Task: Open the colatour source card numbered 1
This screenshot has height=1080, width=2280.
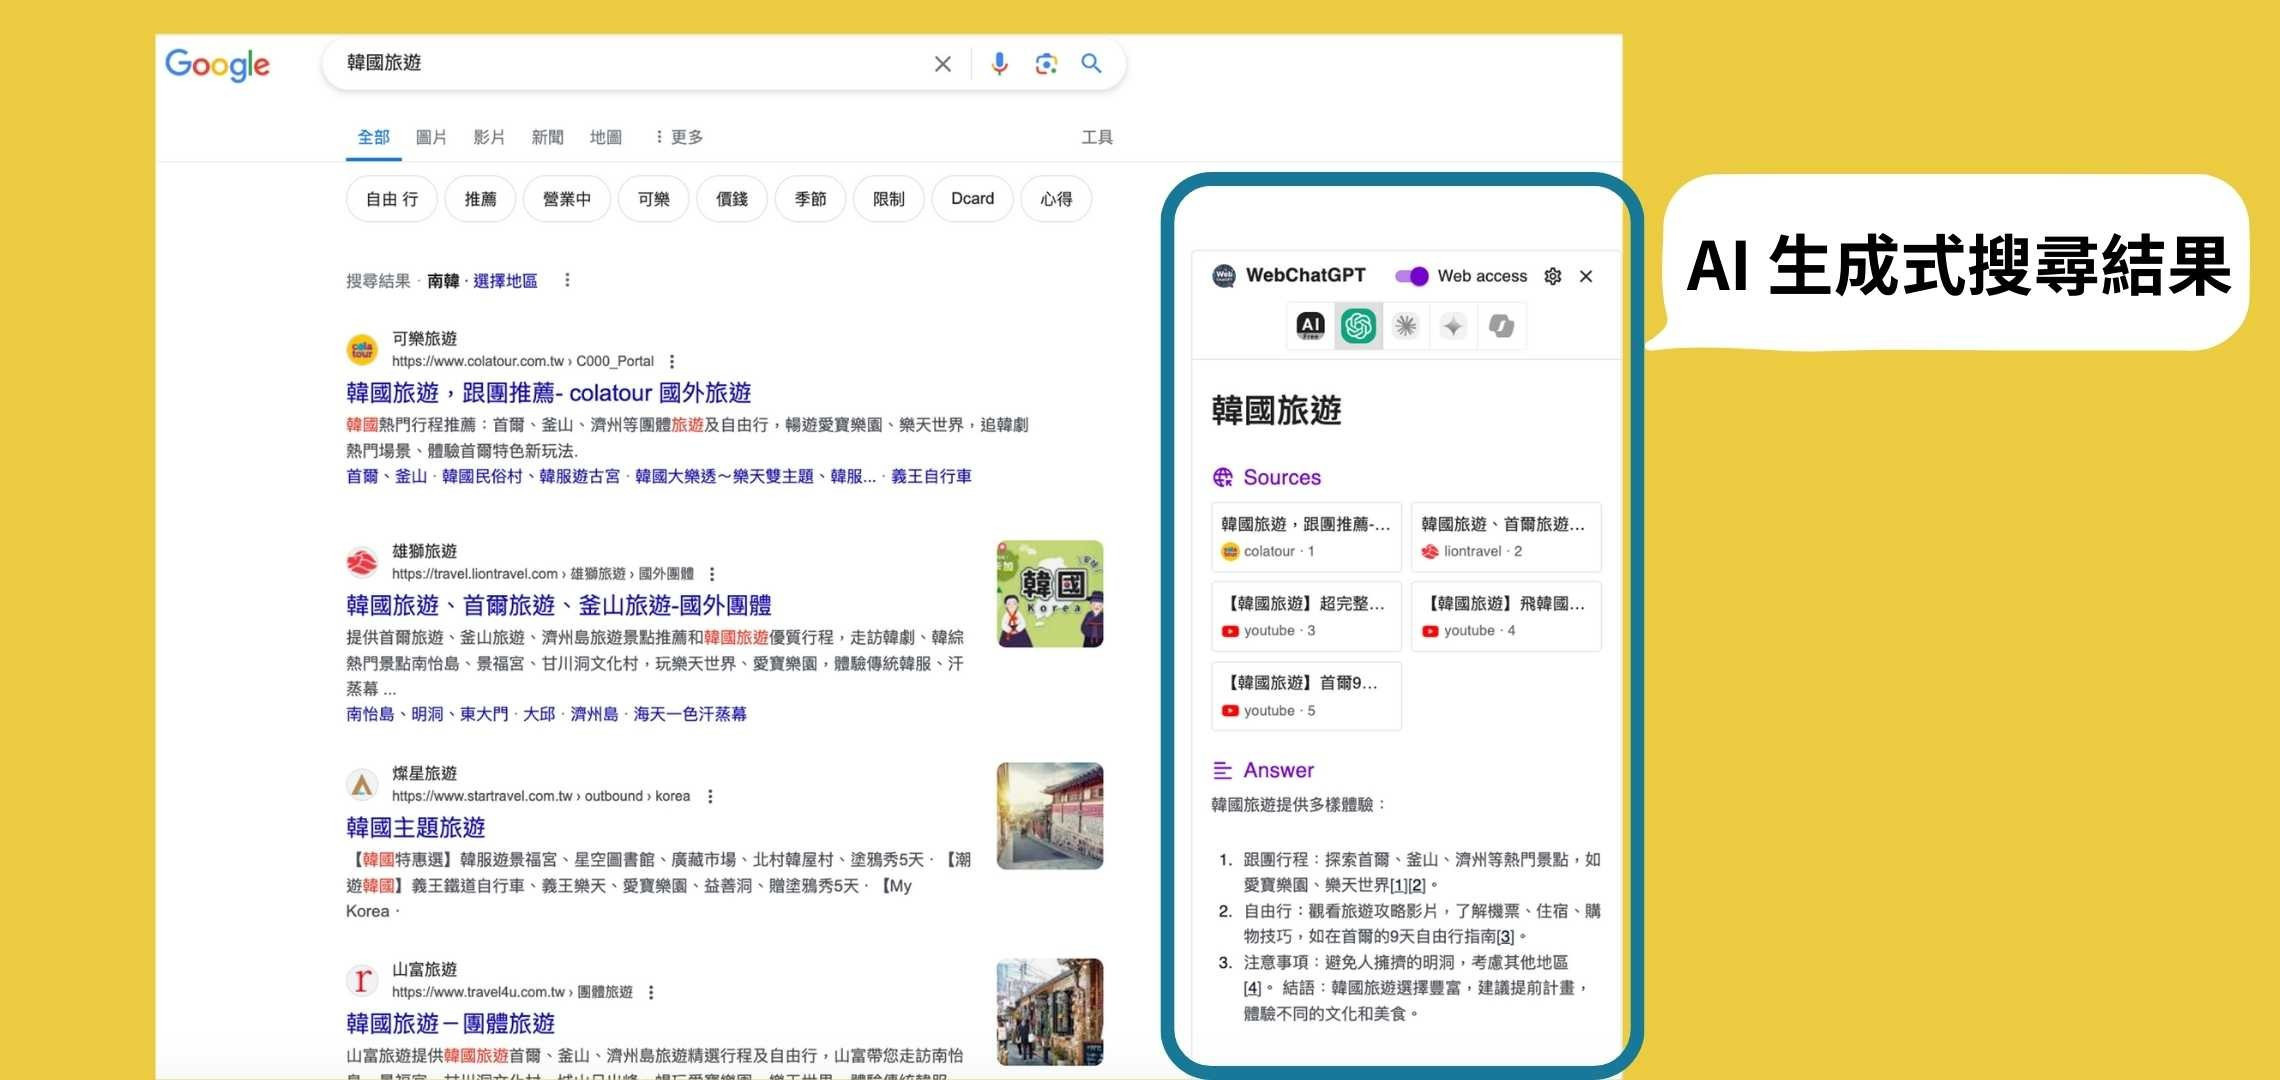Action: click(x=1306, y=537)
